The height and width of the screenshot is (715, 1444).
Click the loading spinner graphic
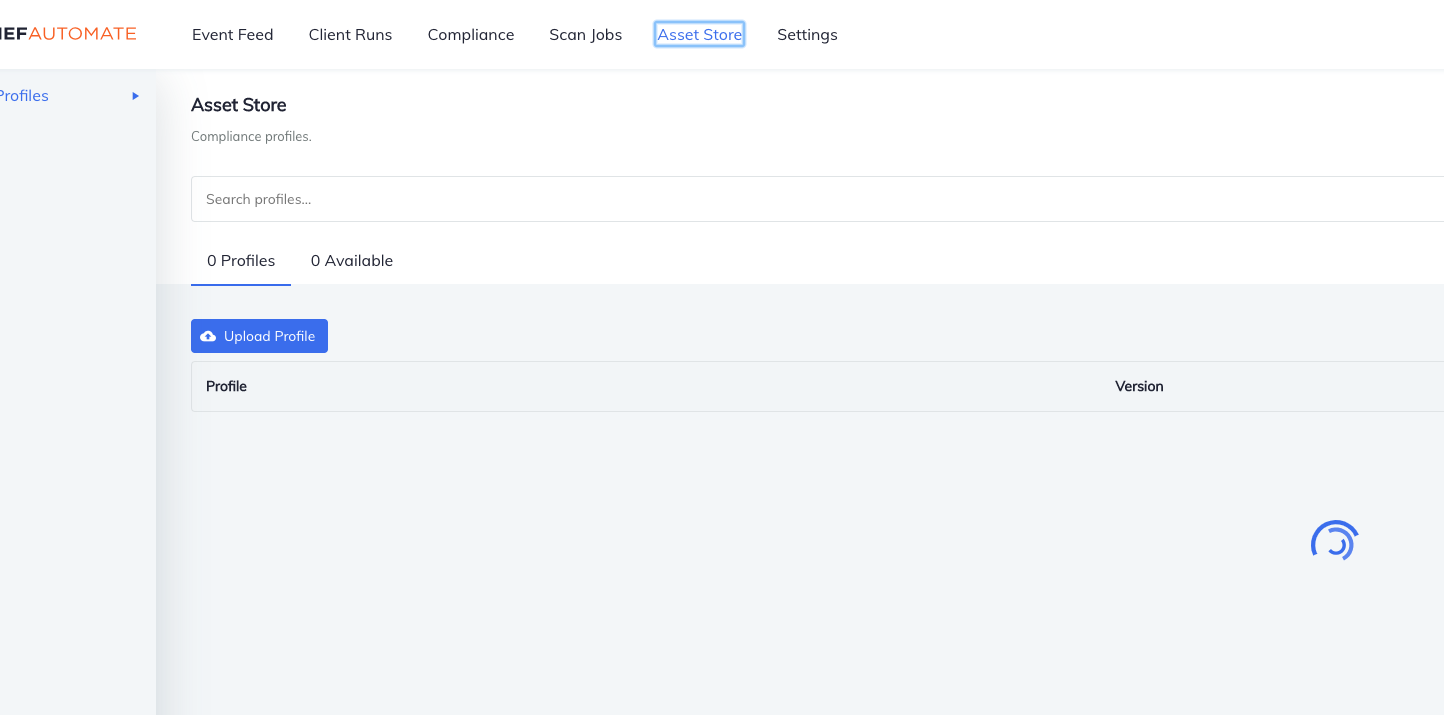click(1334, 540)
